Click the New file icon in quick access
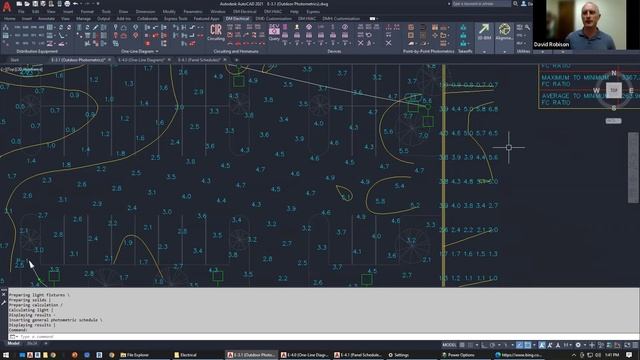This screenshot has height=360, width=640. [19, 4]
